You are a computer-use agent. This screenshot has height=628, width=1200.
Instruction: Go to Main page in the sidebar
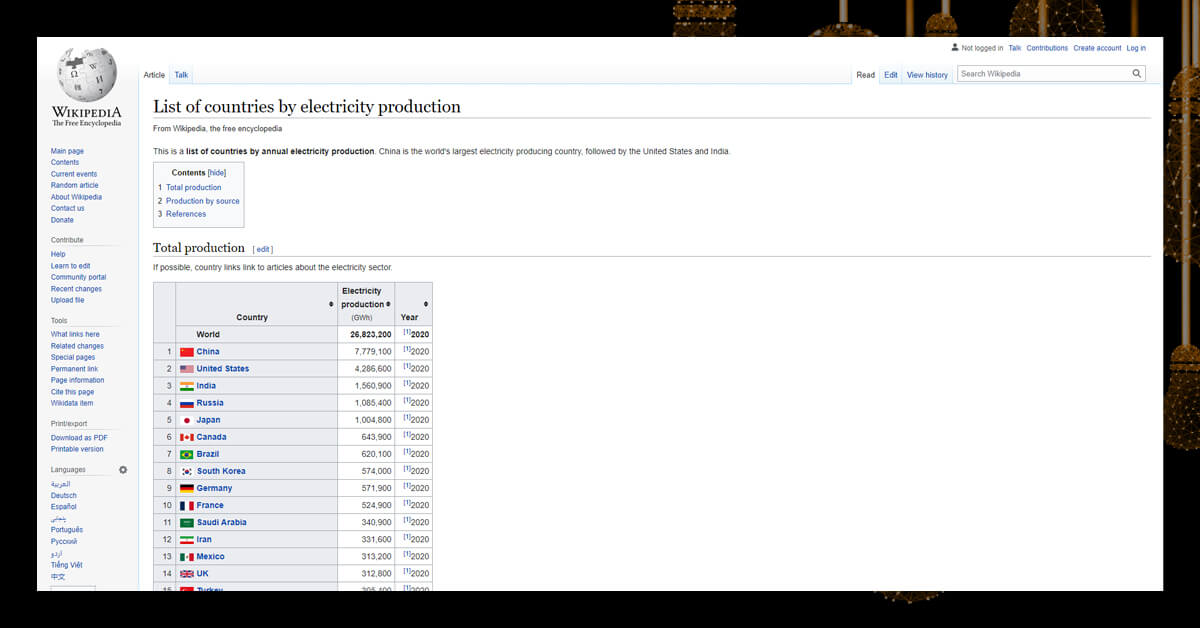pos(67,151)
